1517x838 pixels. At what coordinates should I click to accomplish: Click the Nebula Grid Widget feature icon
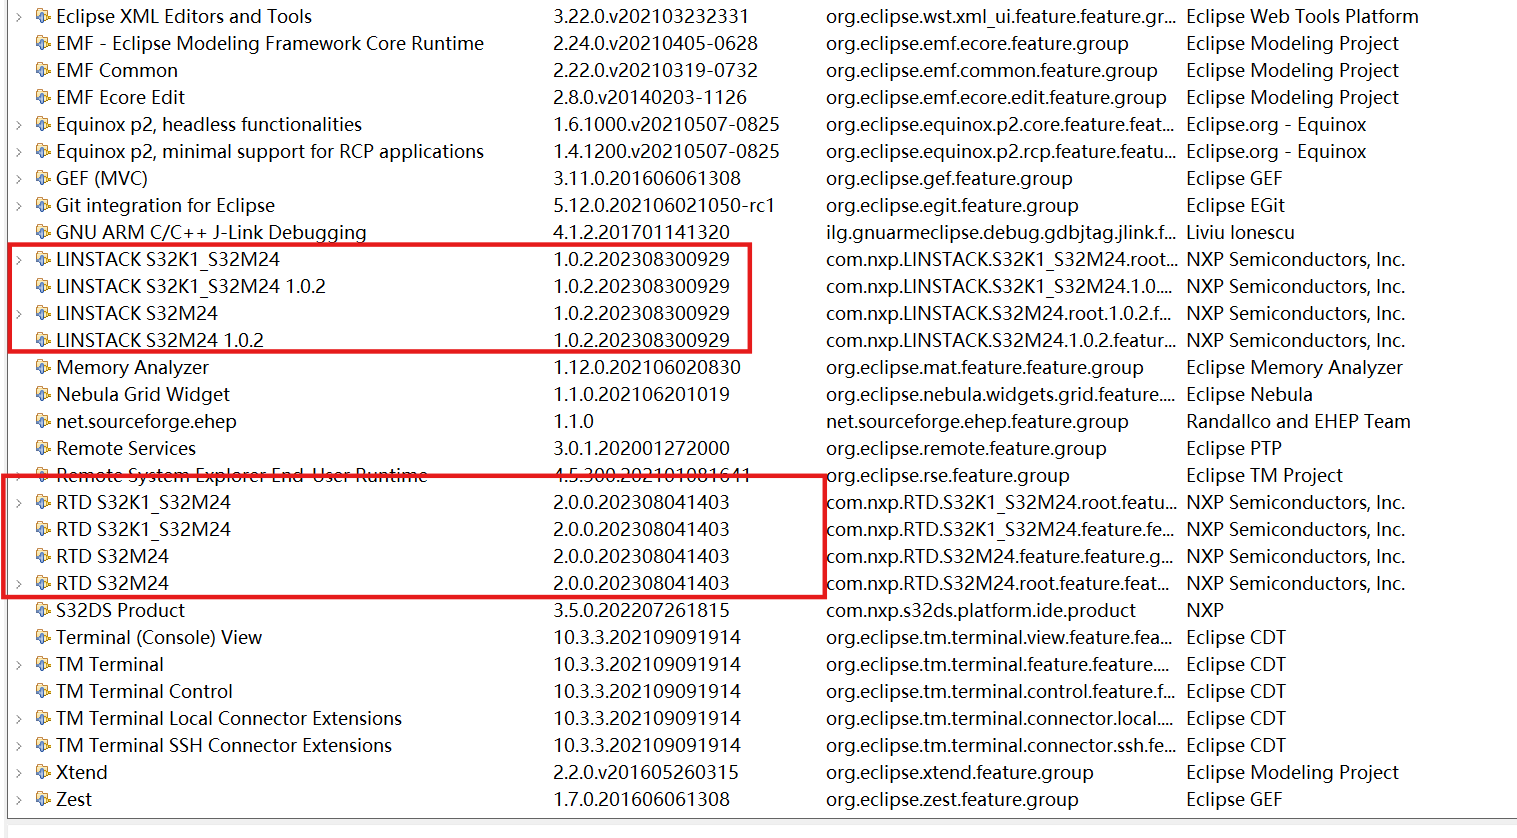(42, 394)
